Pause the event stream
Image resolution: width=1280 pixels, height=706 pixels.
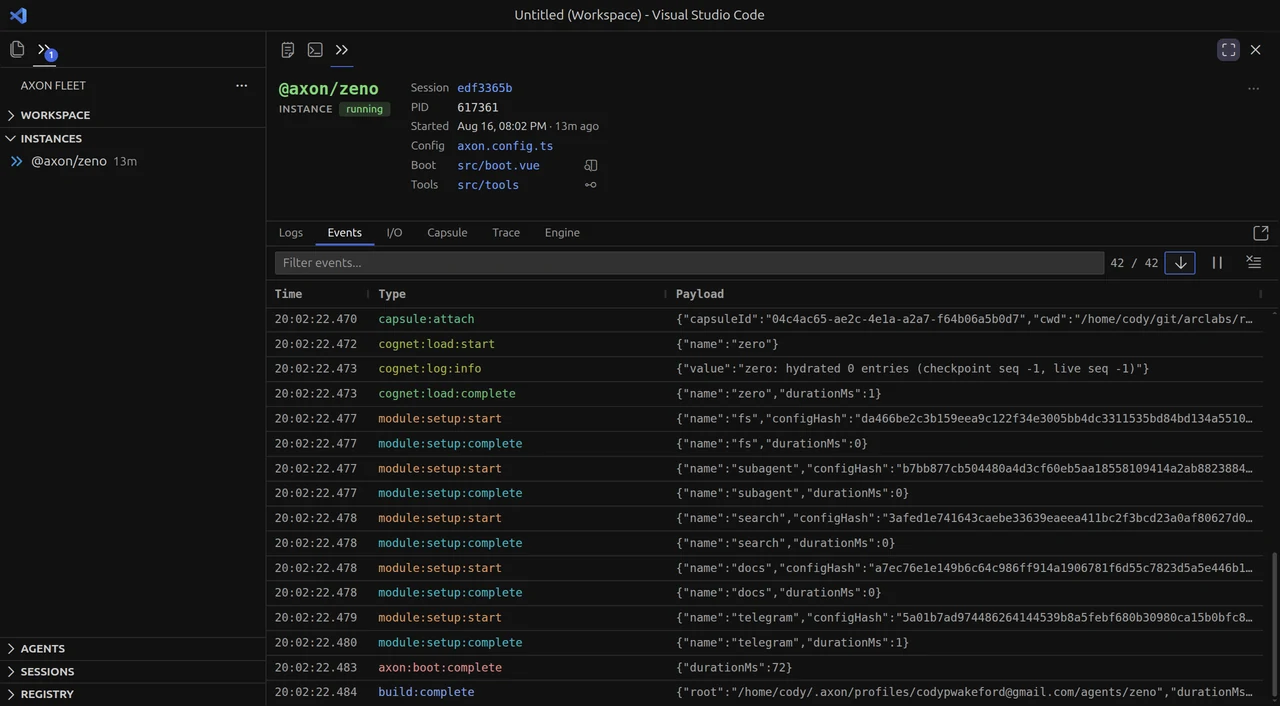click(x=1217, y=262)
